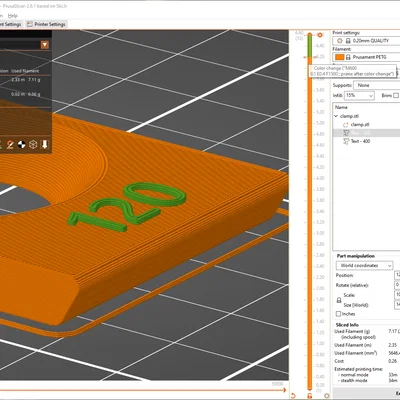Click the Name column header

click(x=341, y=107)
